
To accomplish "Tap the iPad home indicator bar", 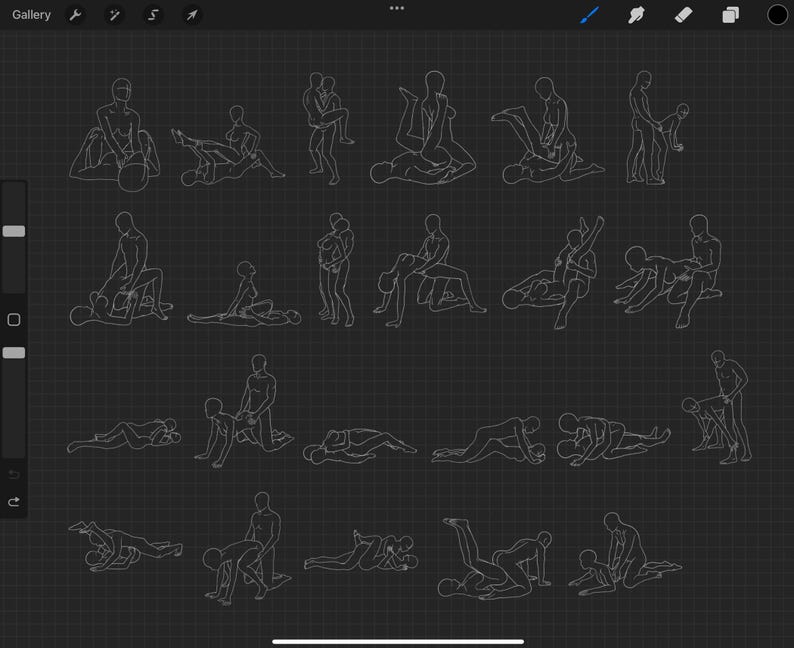I will point(398,642).
